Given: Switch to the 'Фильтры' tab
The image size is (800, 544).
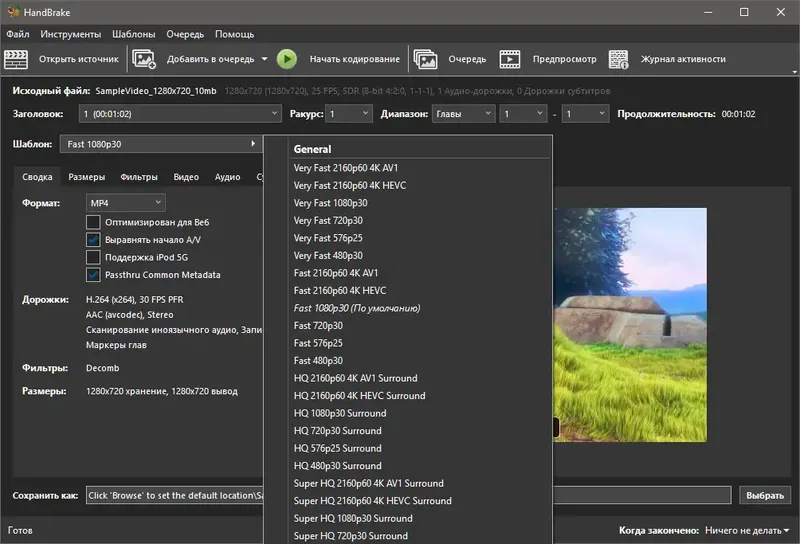Looking at the screenshot, I should 139,177.
